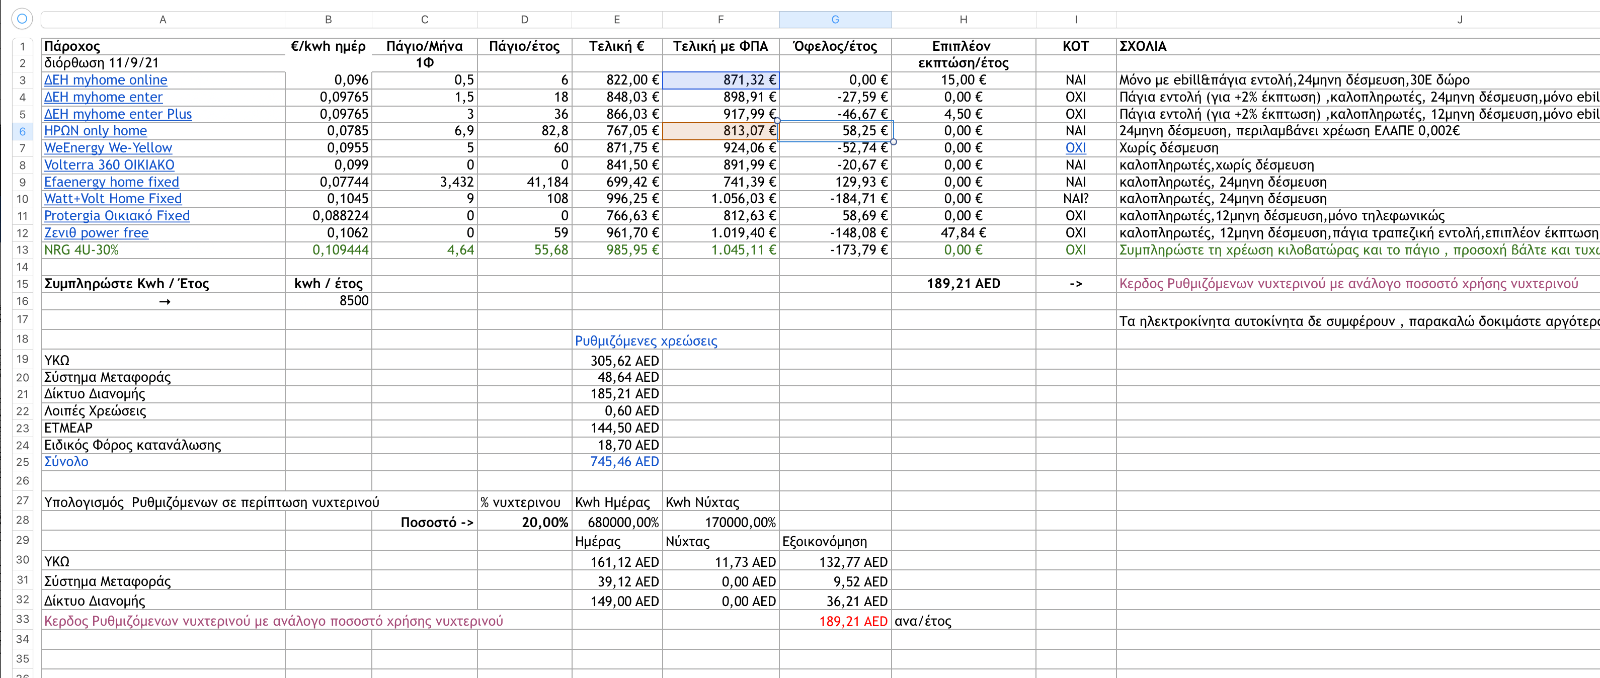This screenshot has height=678, width=1600.
Task: Select column C header
Action: (424, 19)
